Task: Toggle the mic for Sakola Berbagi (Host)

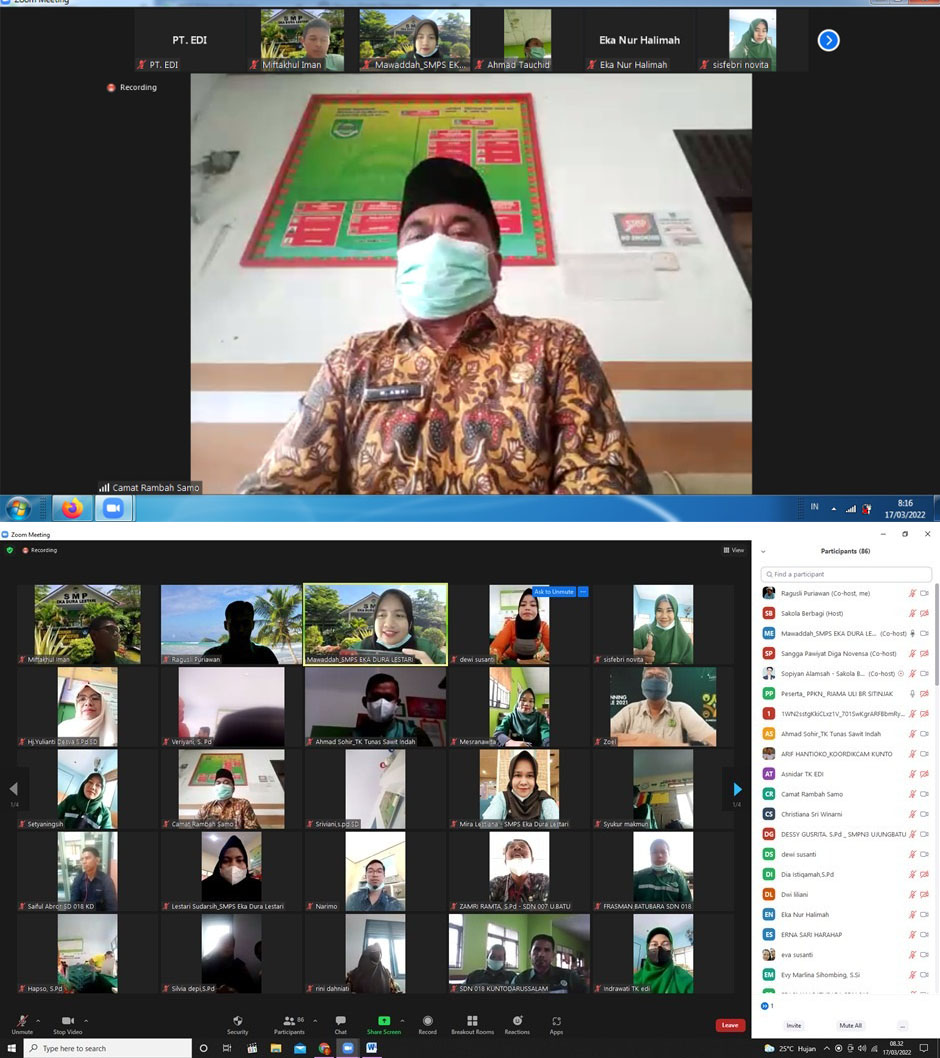Action: pos(912,613)
